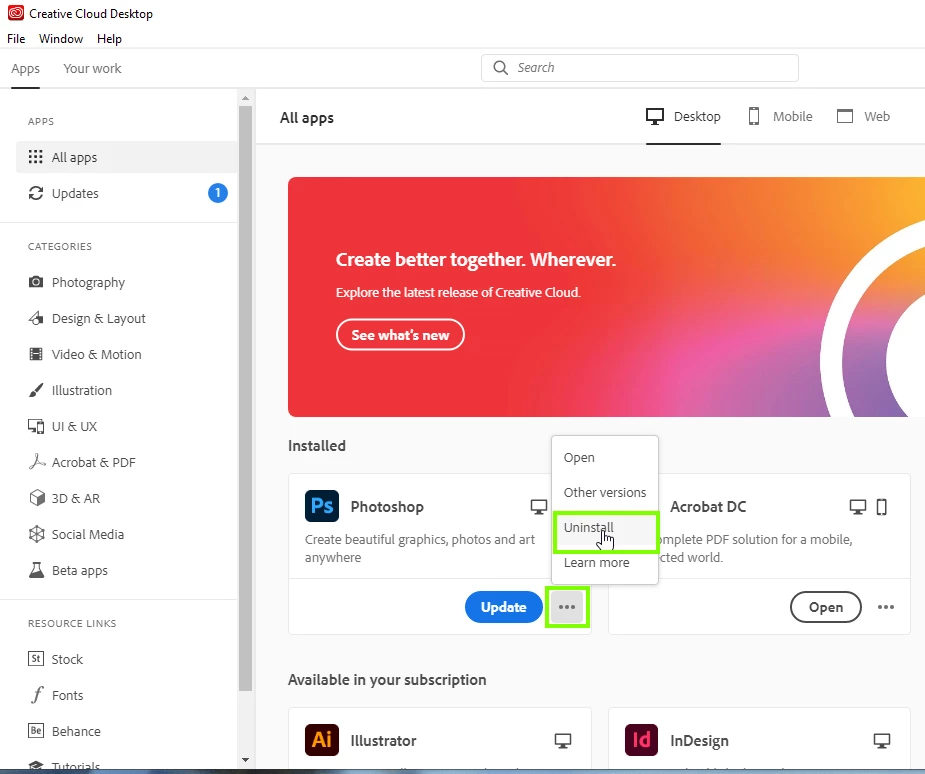925x774 pixels.
Task: Open the Window menu
Action: (61, 39)
